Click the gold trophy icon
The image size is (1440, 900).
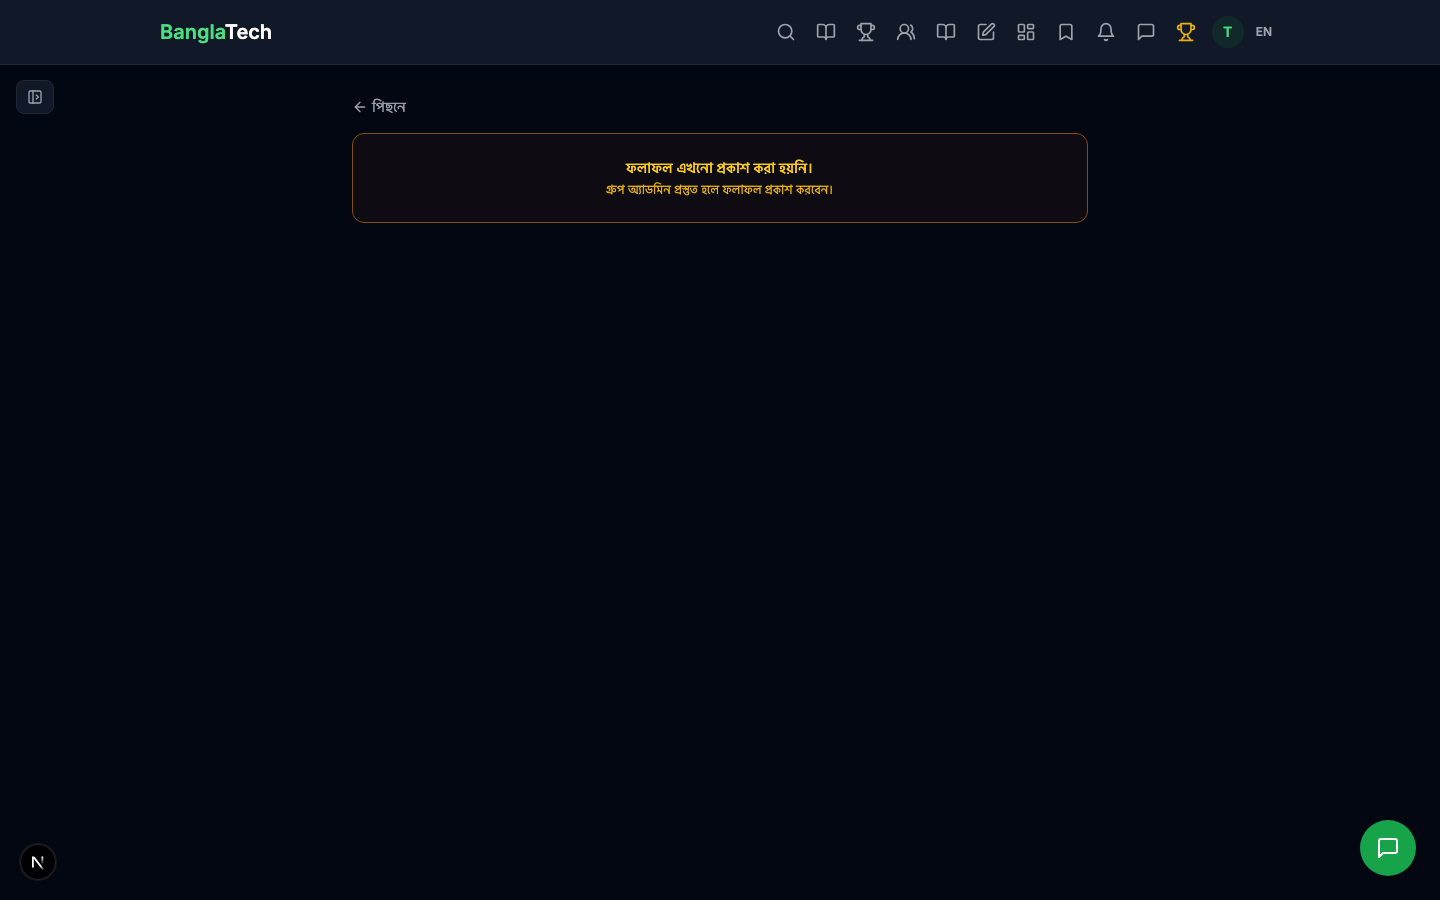1186,32
